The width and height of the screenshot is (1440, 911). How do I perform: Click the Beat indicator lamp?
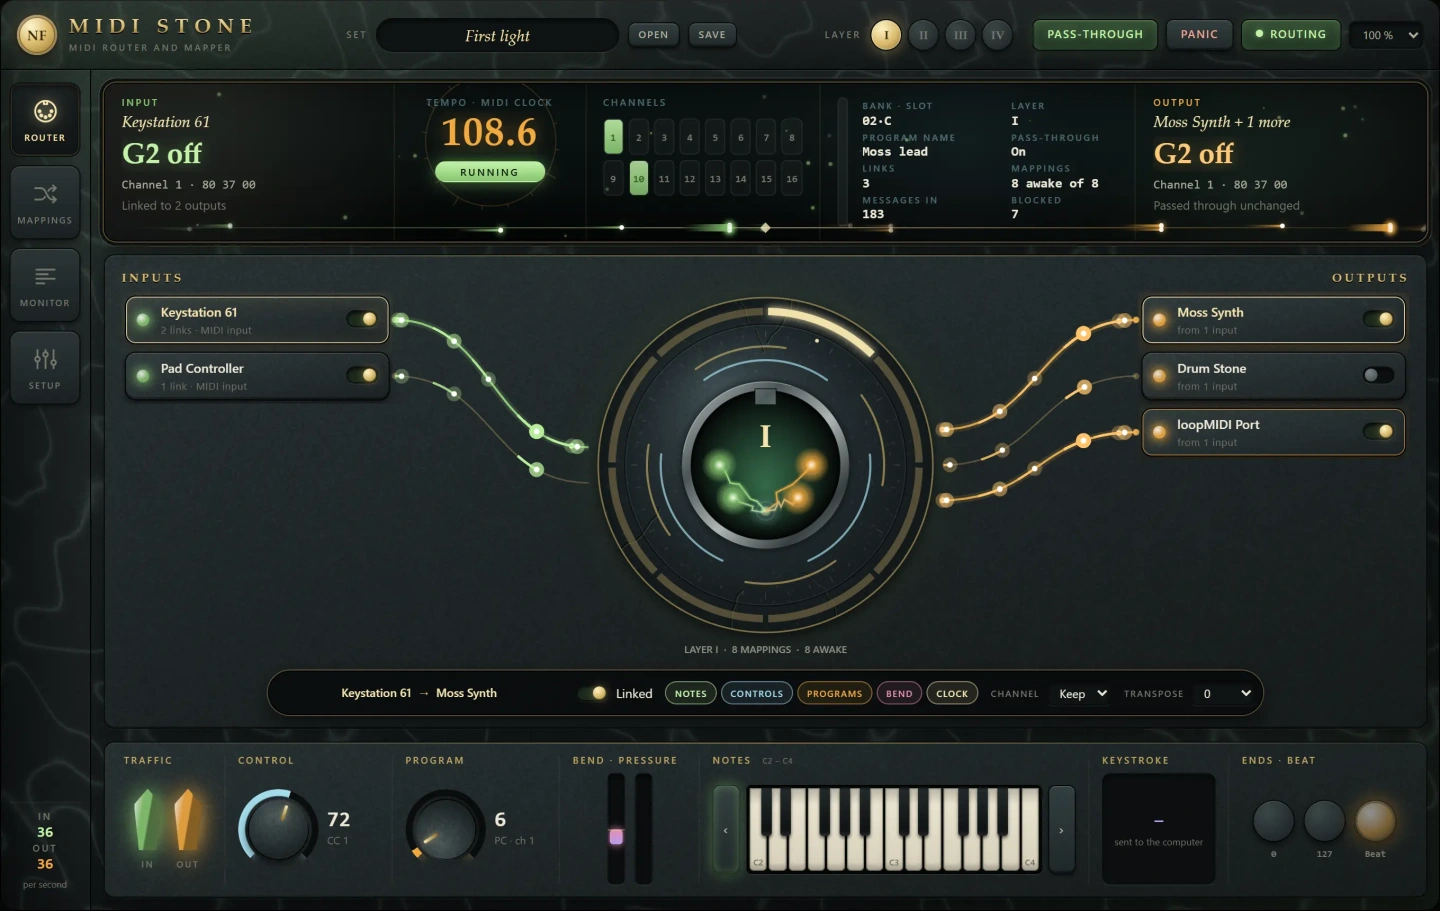coord(1375,821)
